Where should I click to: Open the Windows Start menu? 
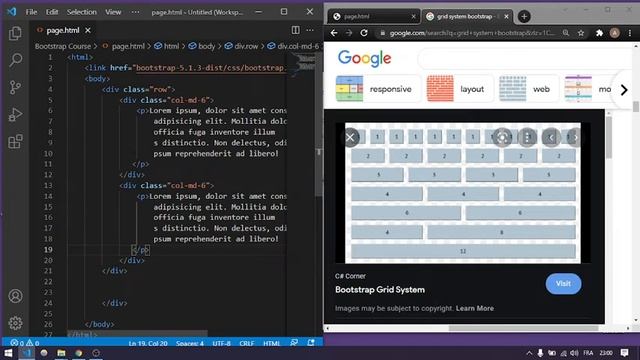tap(8, 353)
